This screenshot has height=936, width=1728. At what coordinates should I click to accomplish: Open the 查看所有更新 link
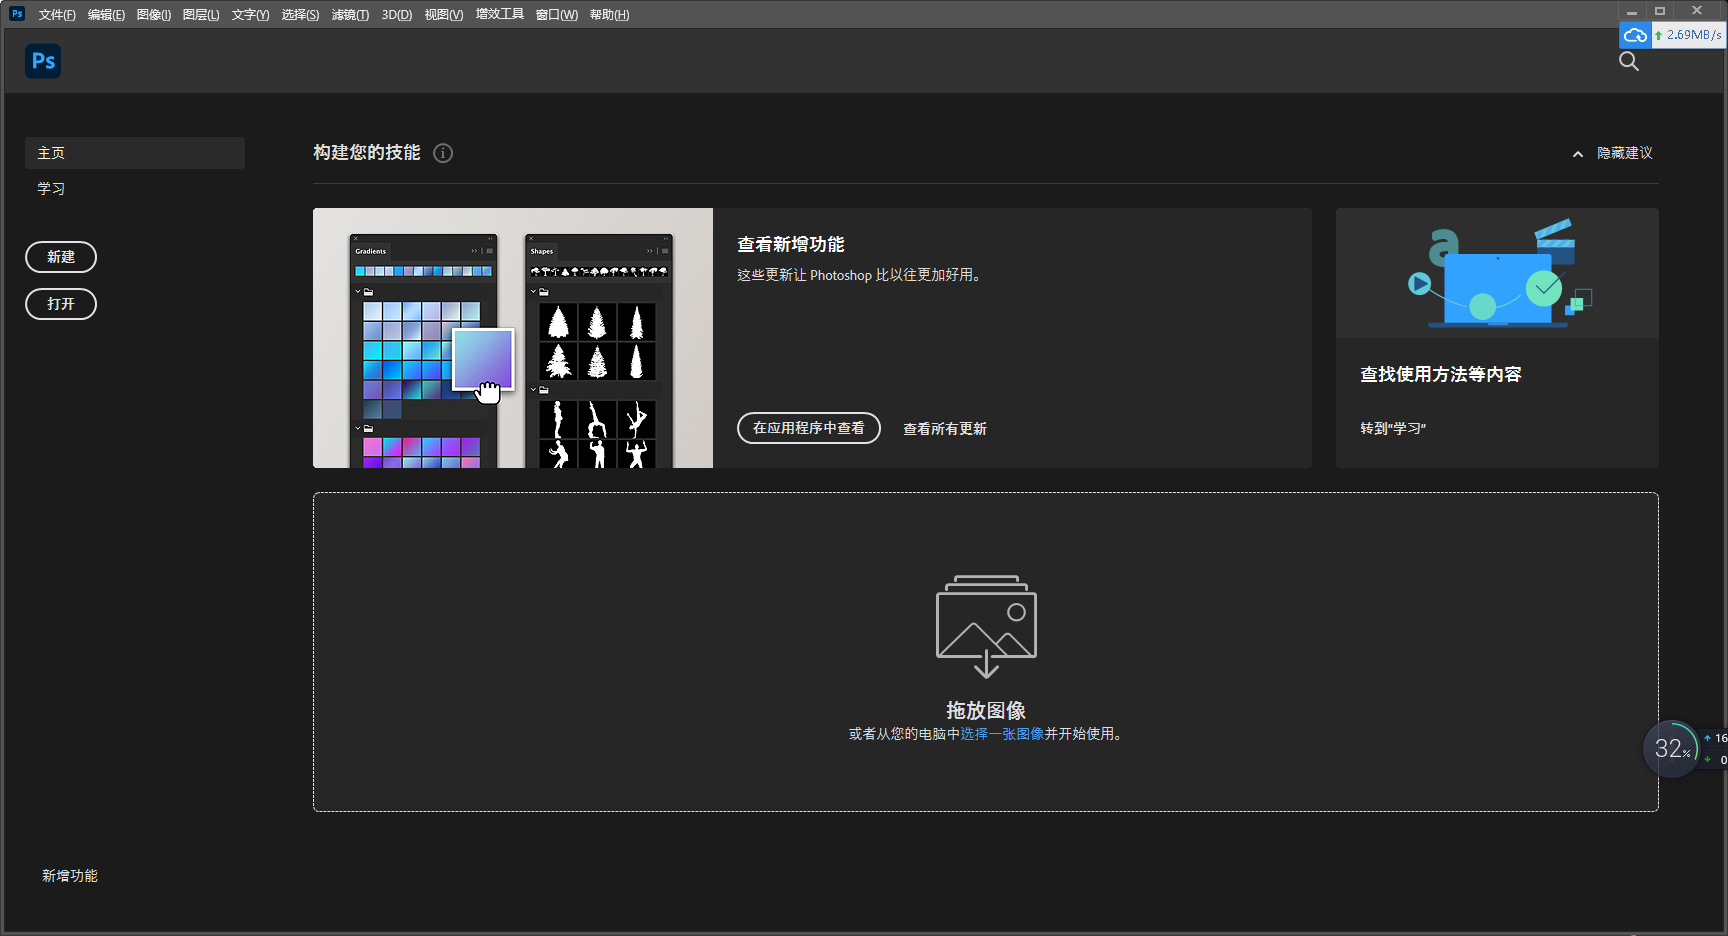945,429
